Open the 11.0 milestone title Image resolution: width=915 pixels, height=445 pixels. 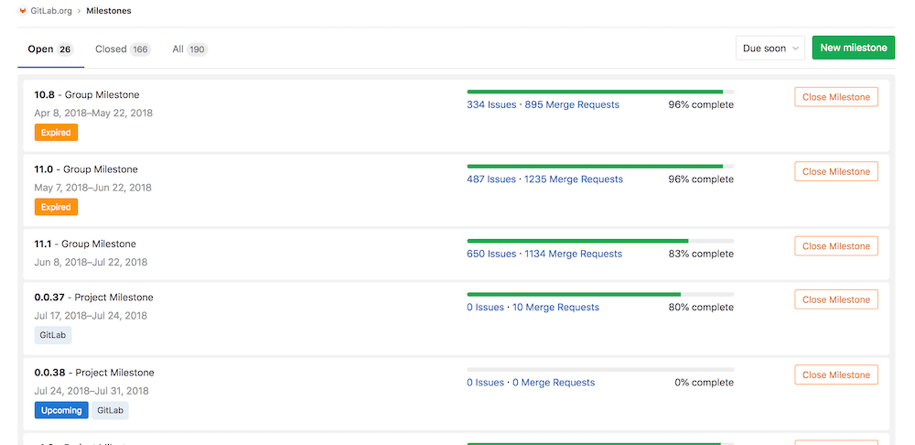(44, 169)
